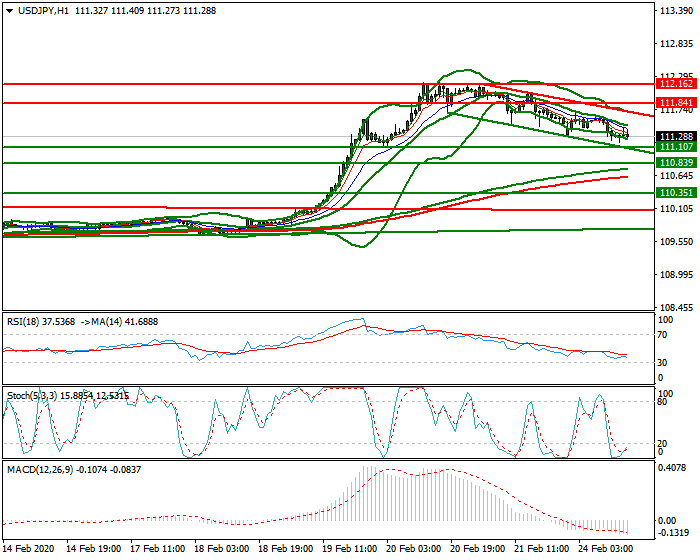
Task: Click the -0.1319 MACD scale value
Action: [673, 533]
